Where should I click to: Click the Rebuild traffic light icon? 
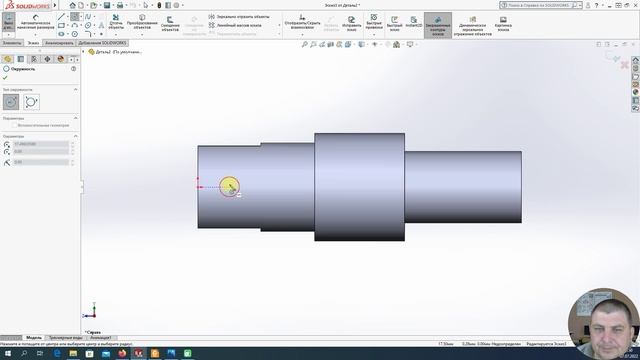(x=159, y=5)
